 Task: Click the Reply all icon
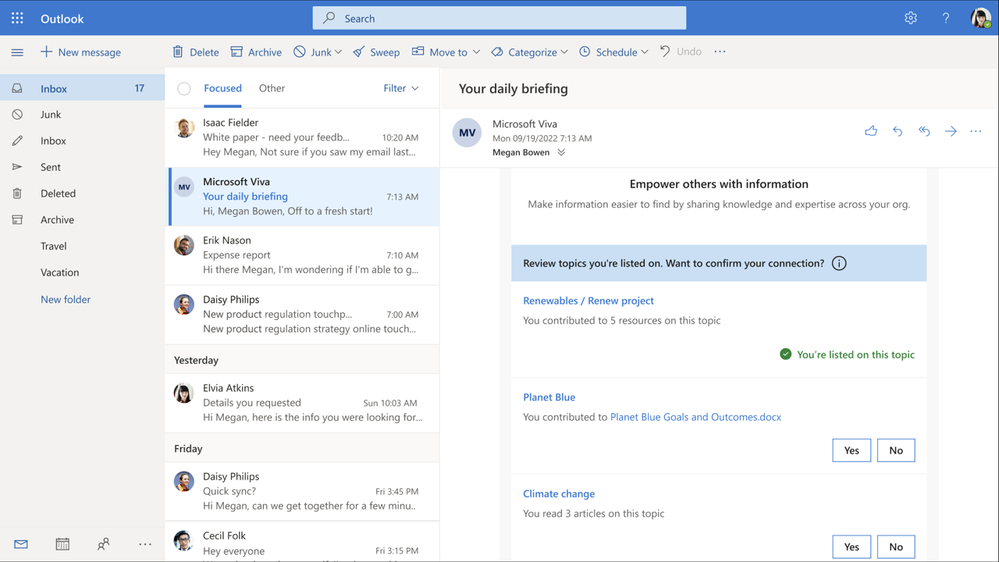click(x=924, y=131)
